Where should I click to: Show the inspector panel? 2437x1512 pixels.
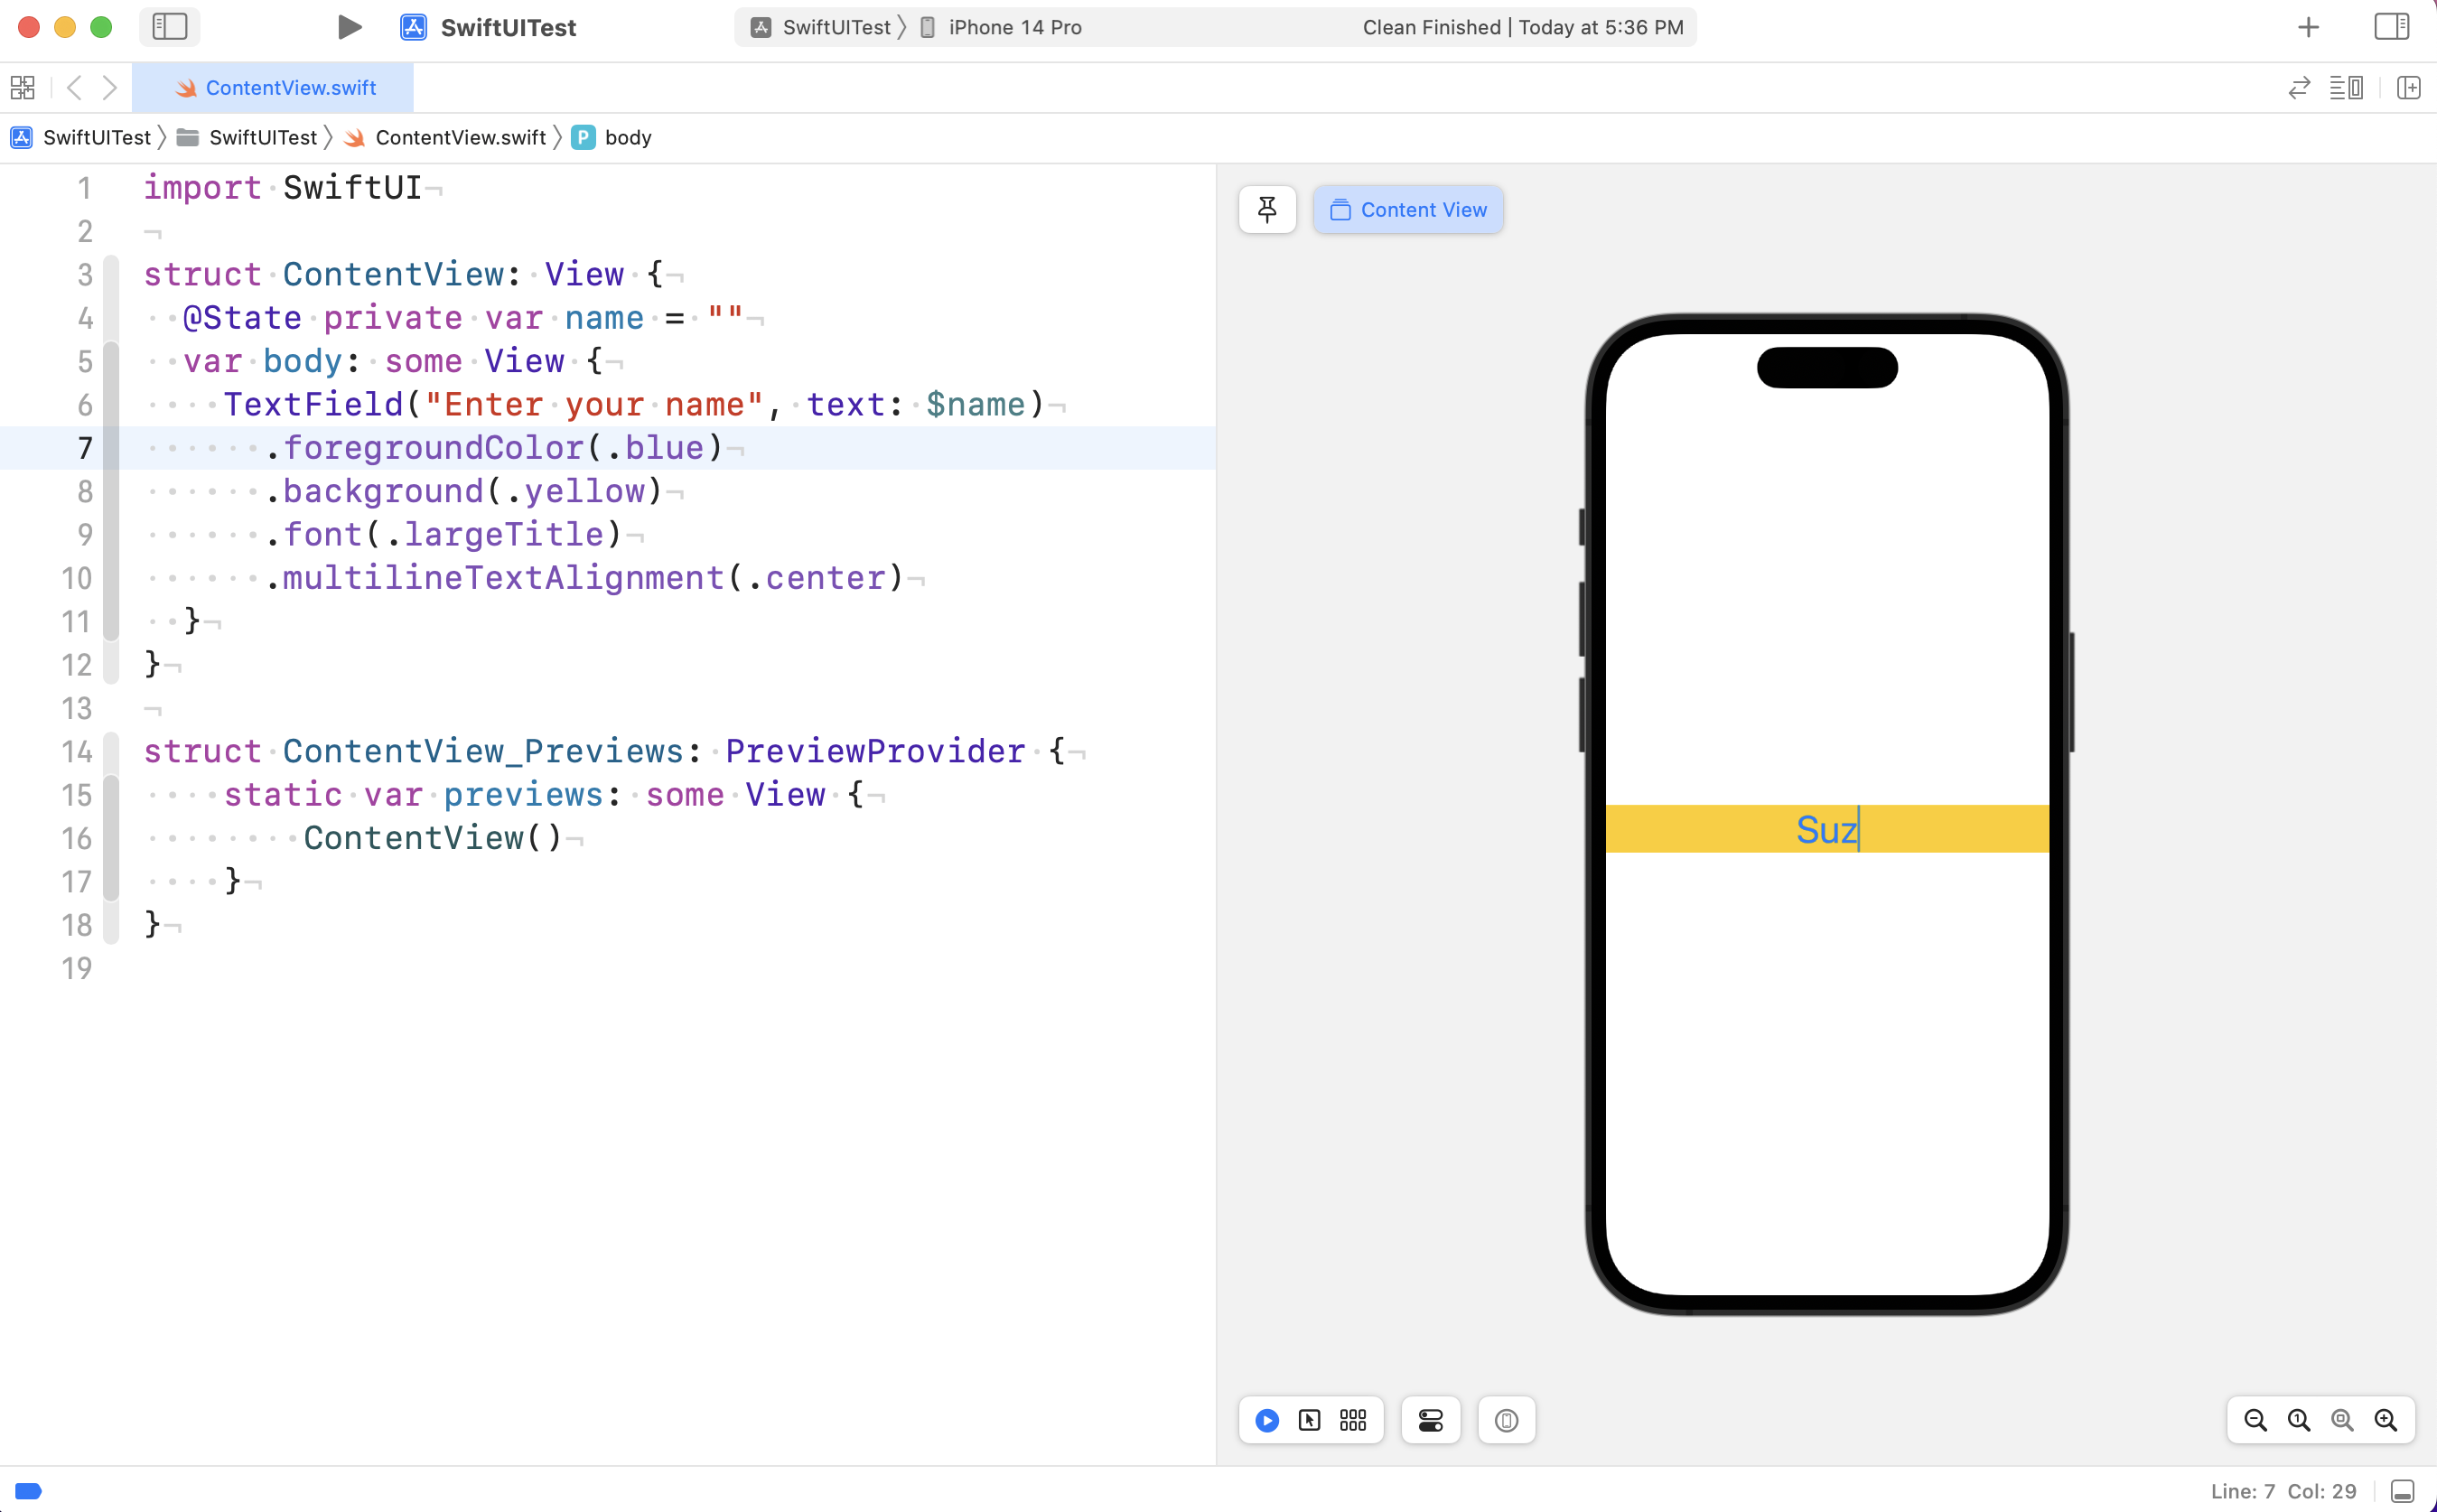[2391, 27]
